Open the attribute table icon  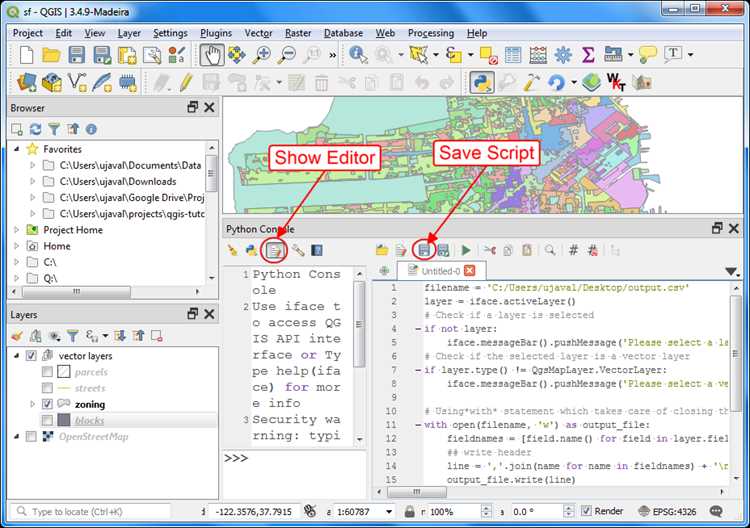[513, 55]
